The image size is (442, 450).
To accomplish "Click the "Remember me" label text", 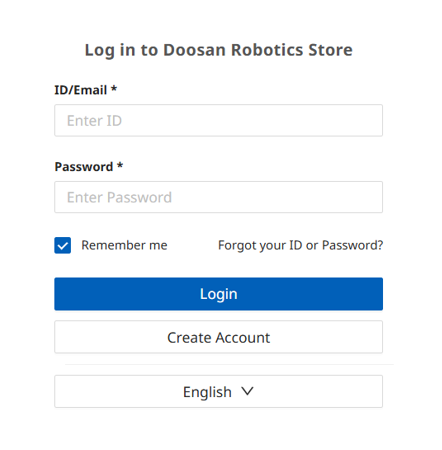I will tap(124, 245).
